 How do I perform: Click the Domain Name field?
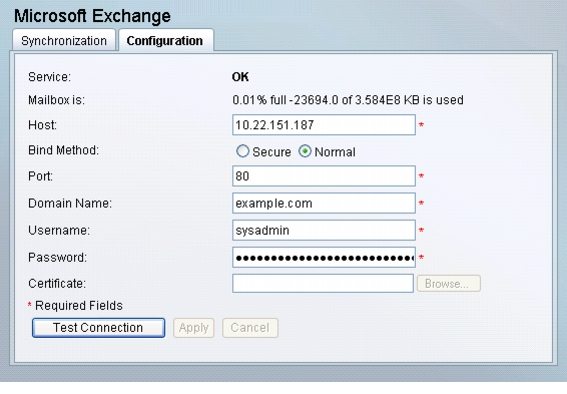pyautogui.click(x=324, y=203)
